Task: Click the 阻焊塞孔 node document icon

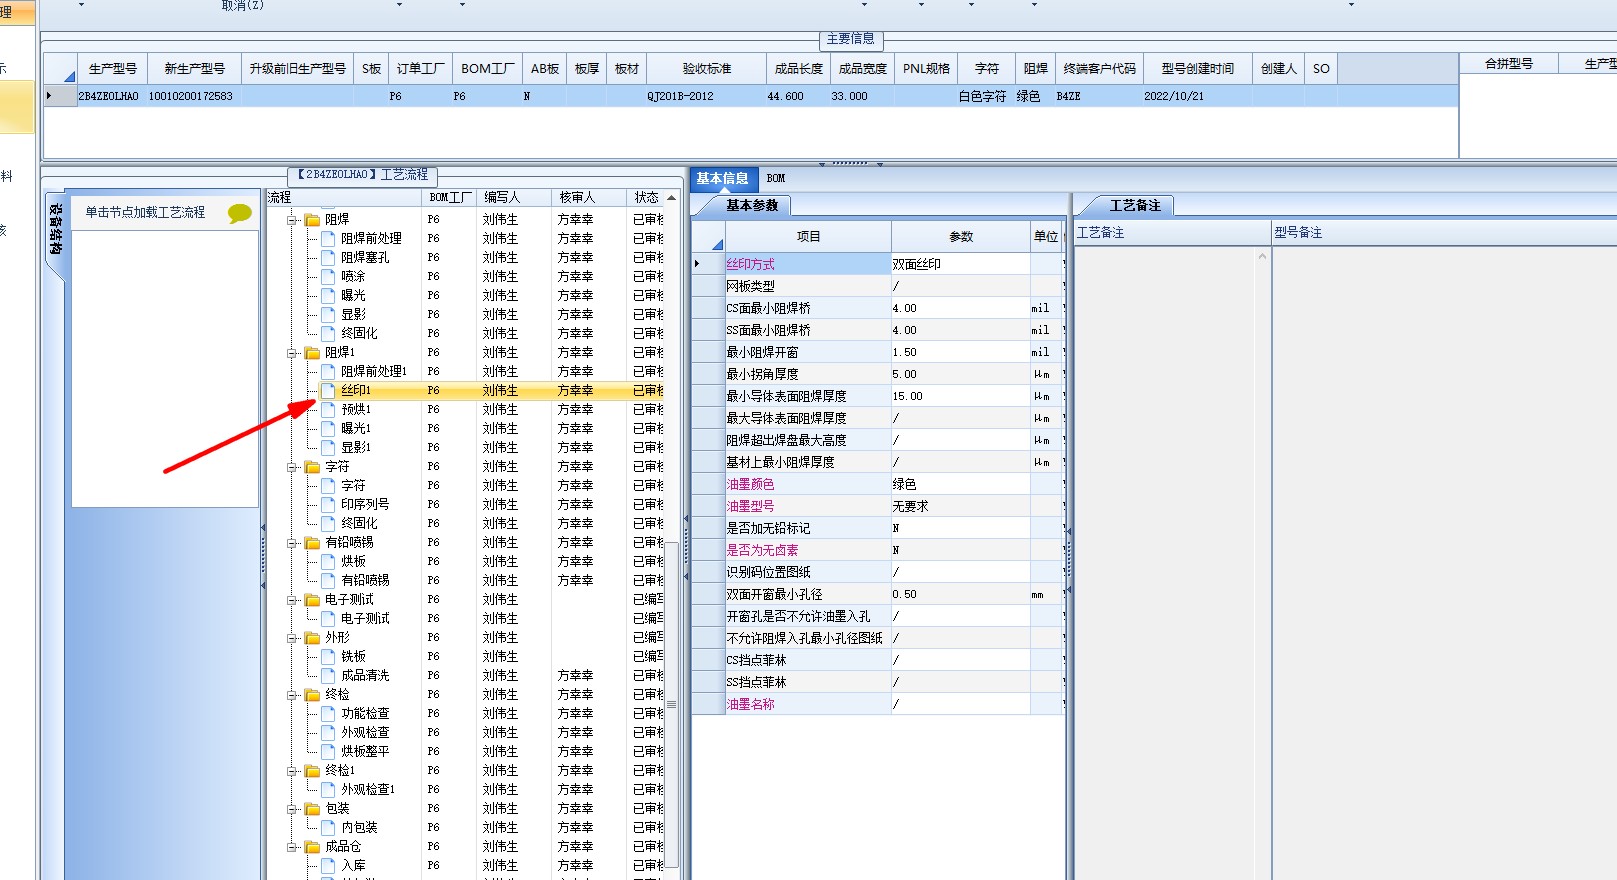Action: [x=328, y=257]
